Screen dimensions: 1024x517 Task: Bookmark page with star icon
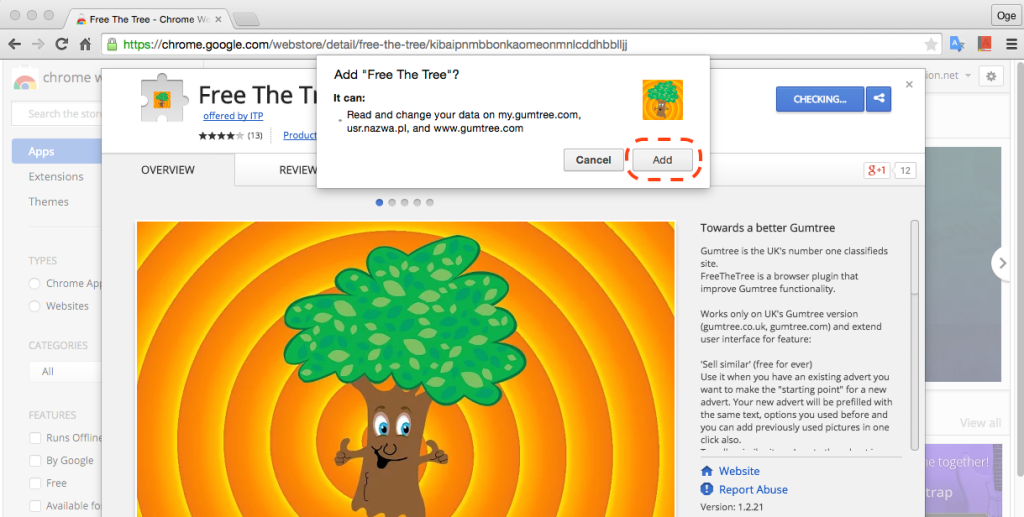931,44
